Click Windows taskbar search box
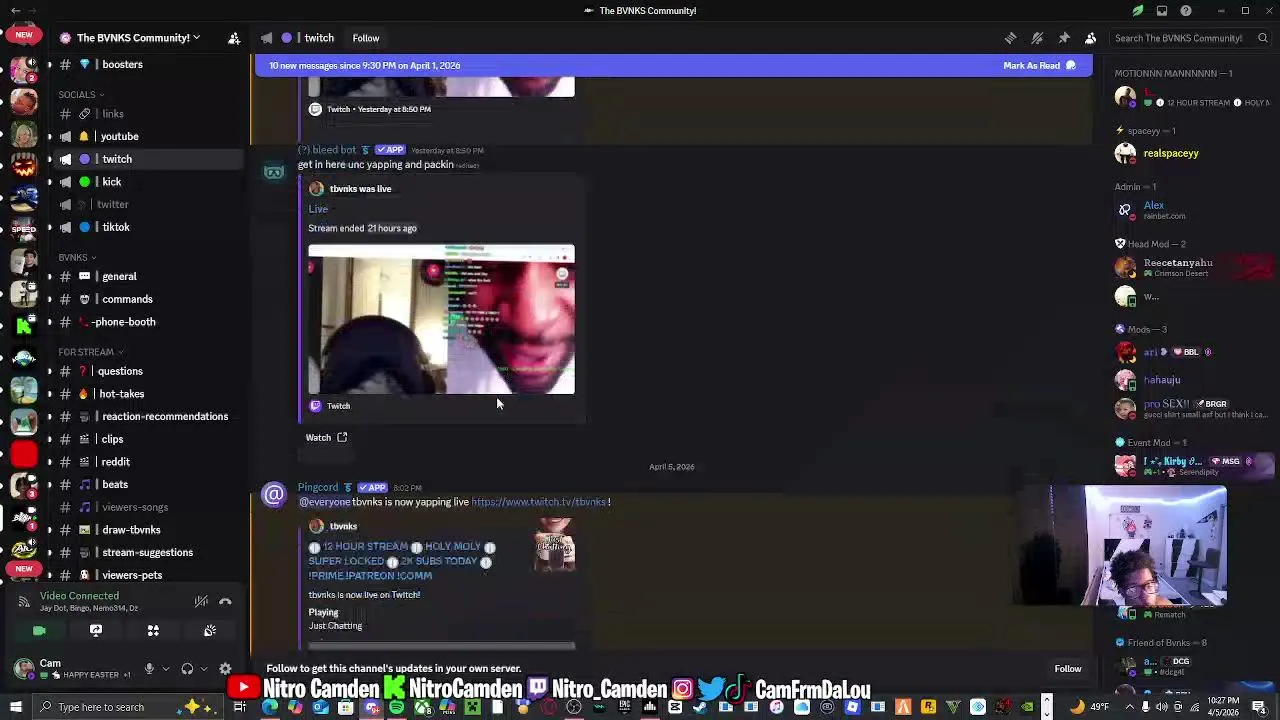 (x=128, y=707)
